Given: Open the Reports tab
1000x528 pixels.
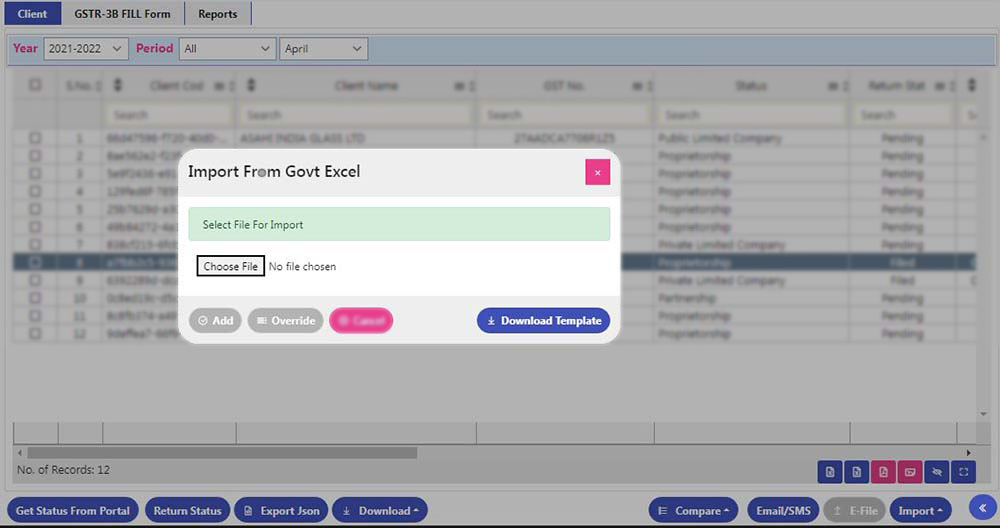Looking at the screenshot, I should [x=217, y=14].
